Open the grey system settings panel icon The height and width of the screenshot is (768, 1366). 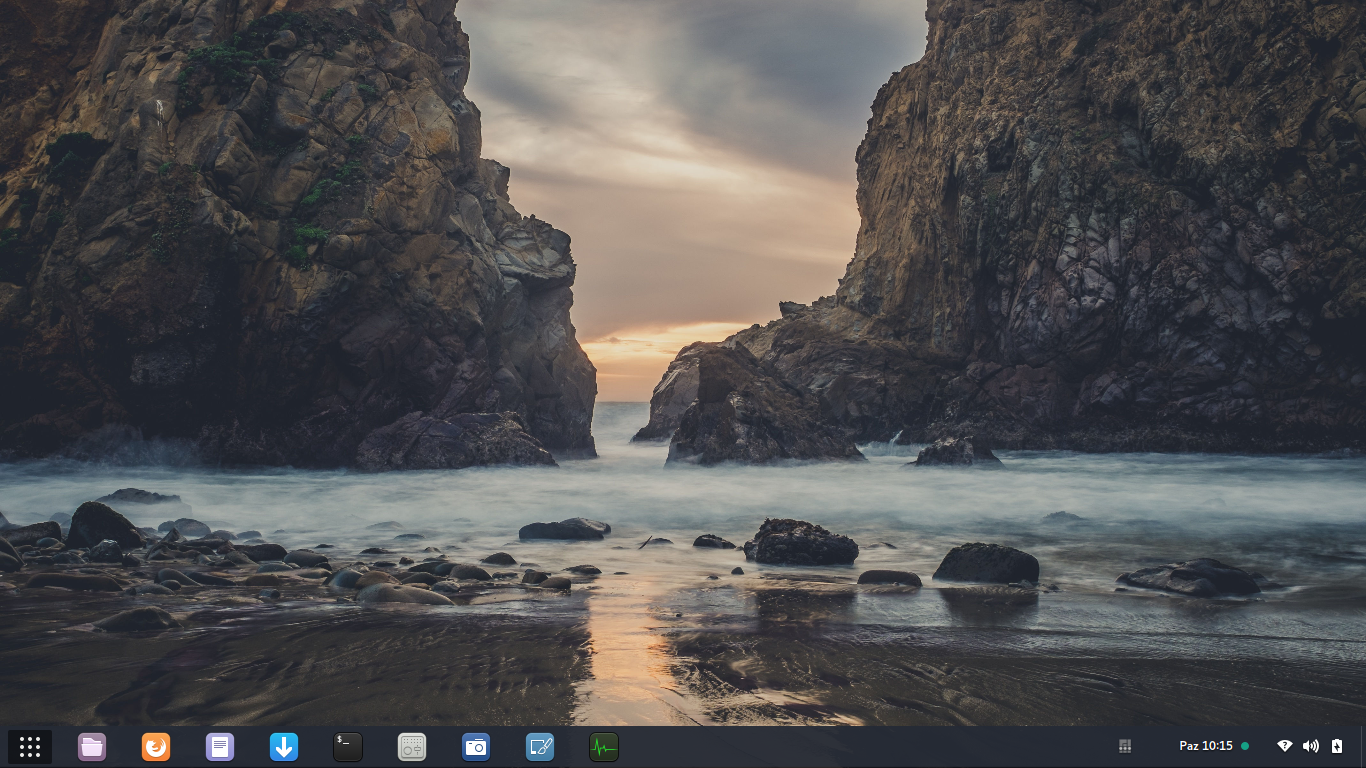point(412,747)
